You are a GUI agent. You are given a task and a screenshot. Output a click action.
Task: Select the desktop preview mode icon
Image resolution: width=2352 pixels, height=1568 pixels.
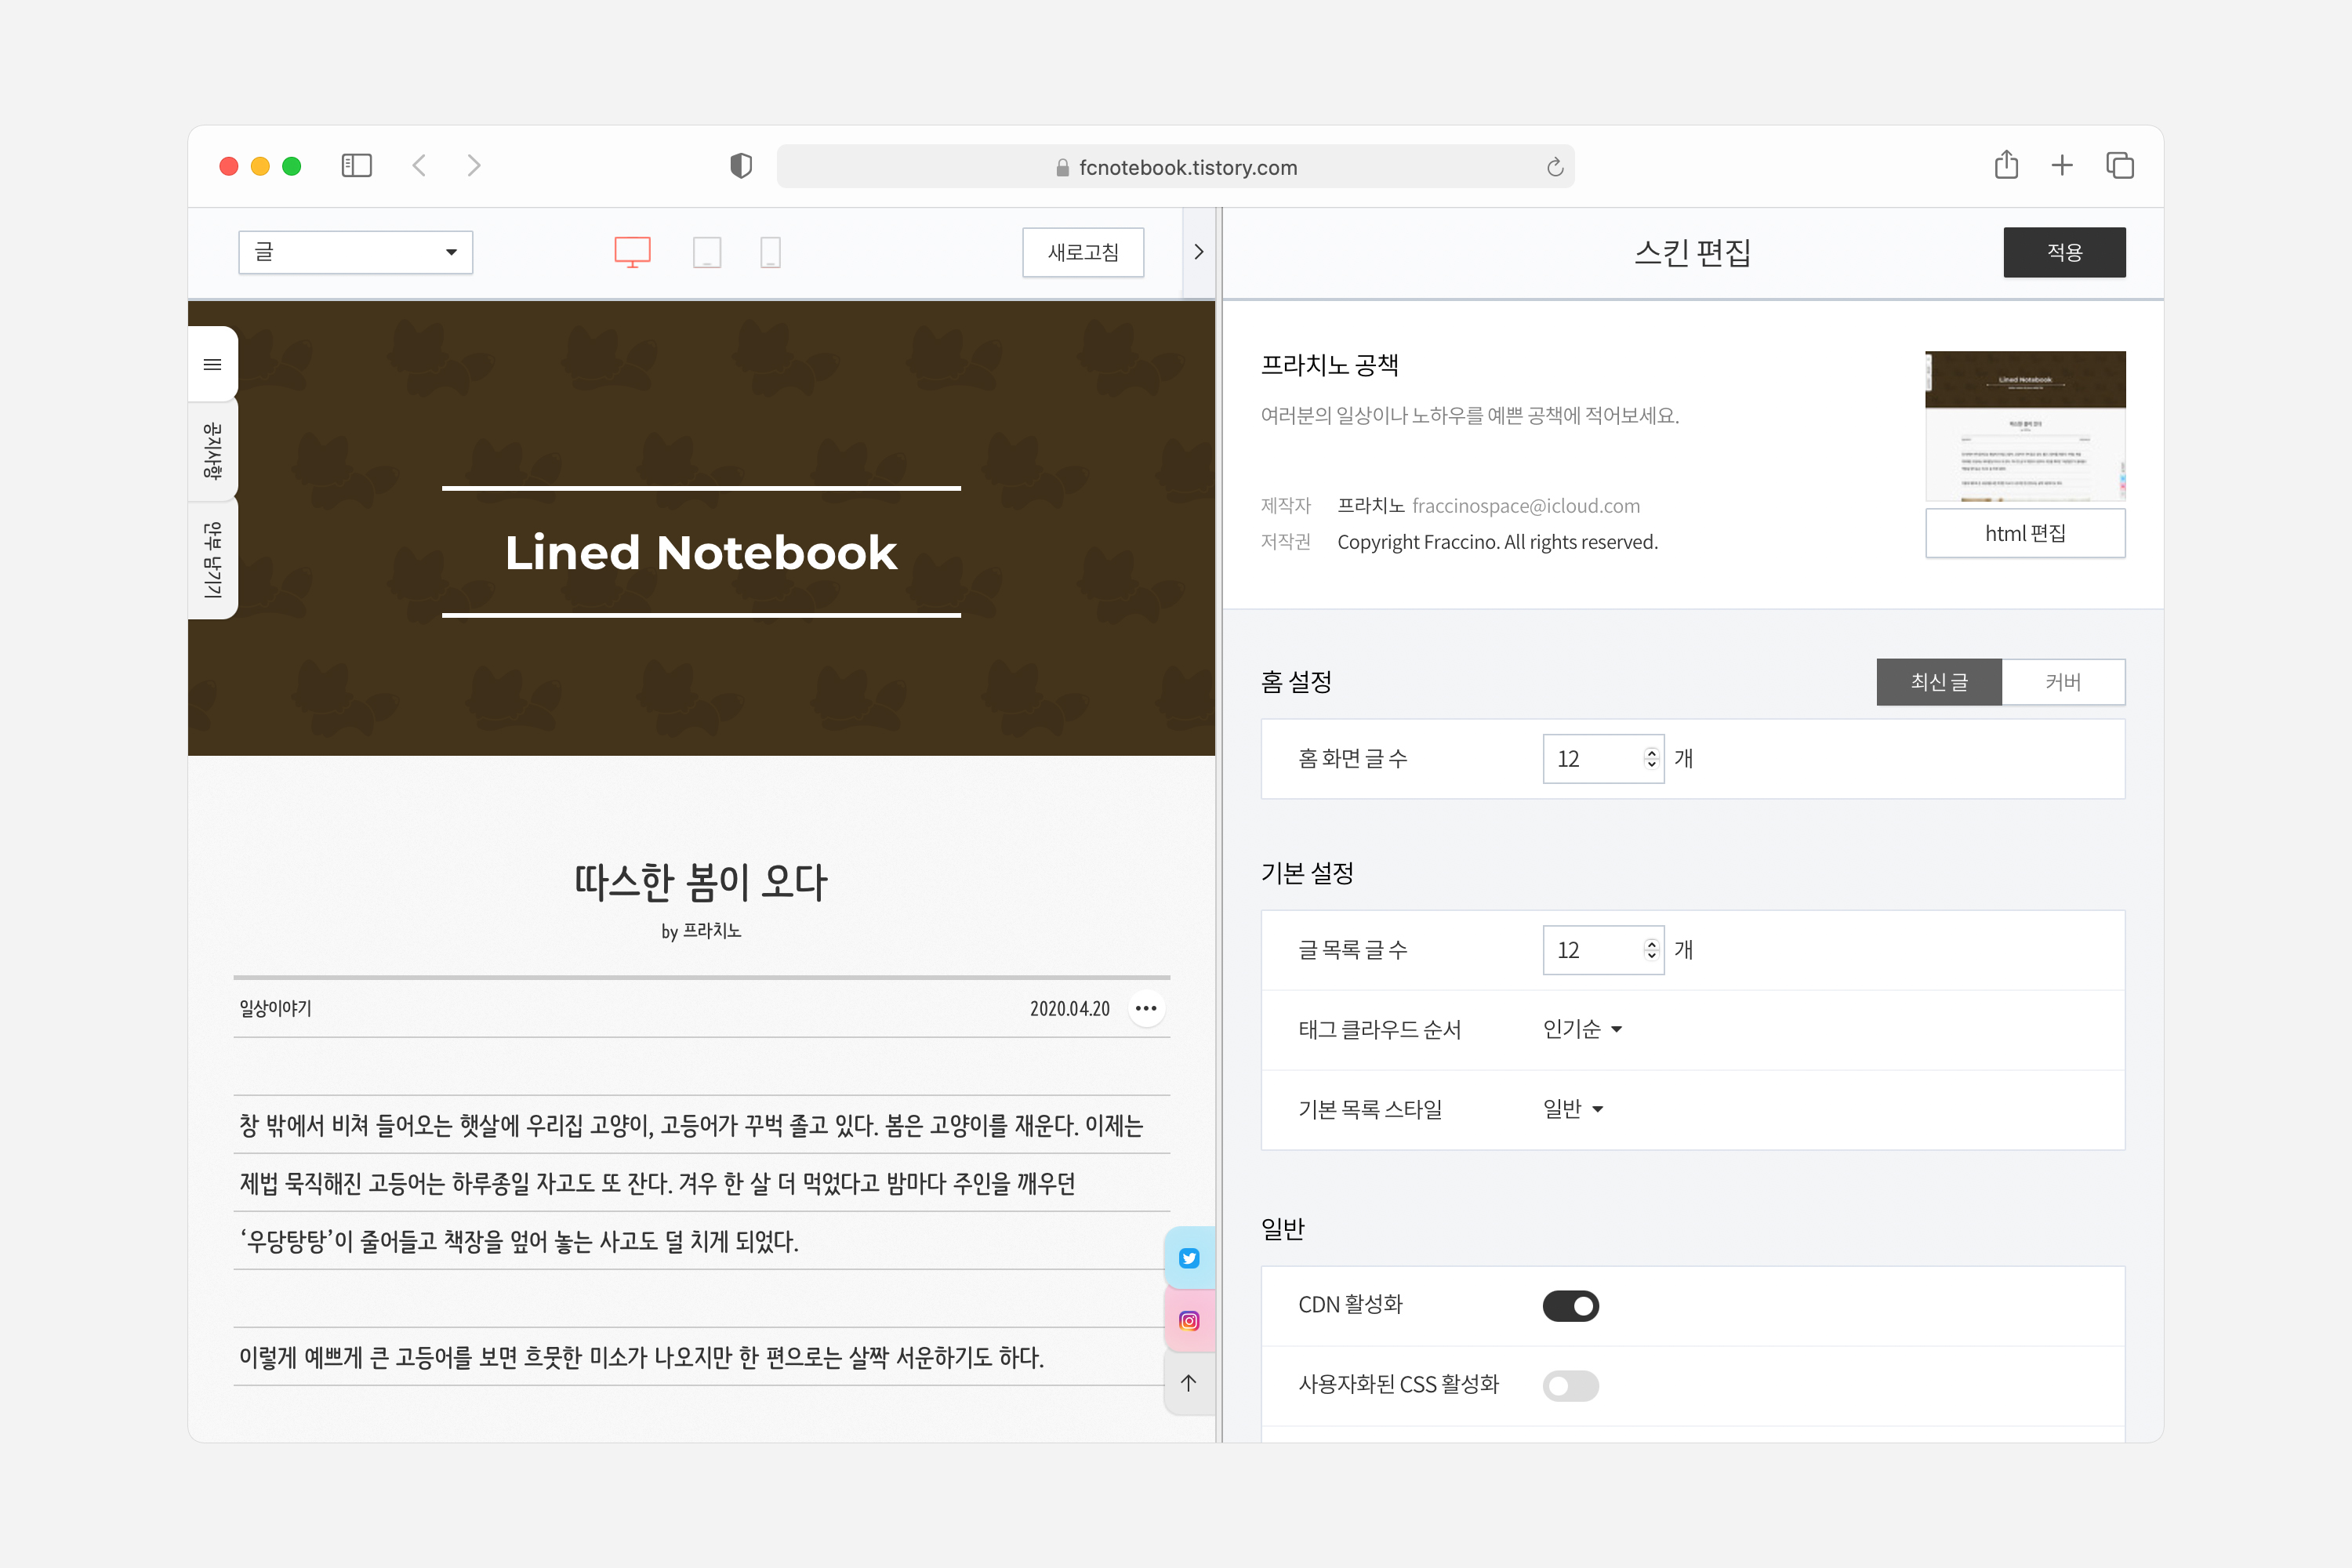pos(632,252)
